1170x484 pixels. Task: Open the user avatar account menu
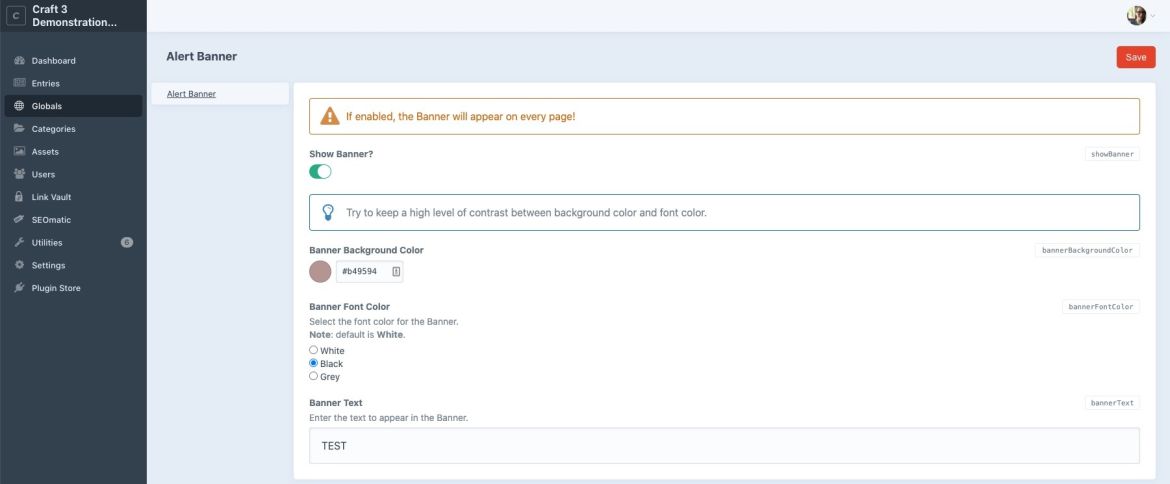click(1138, 15)
